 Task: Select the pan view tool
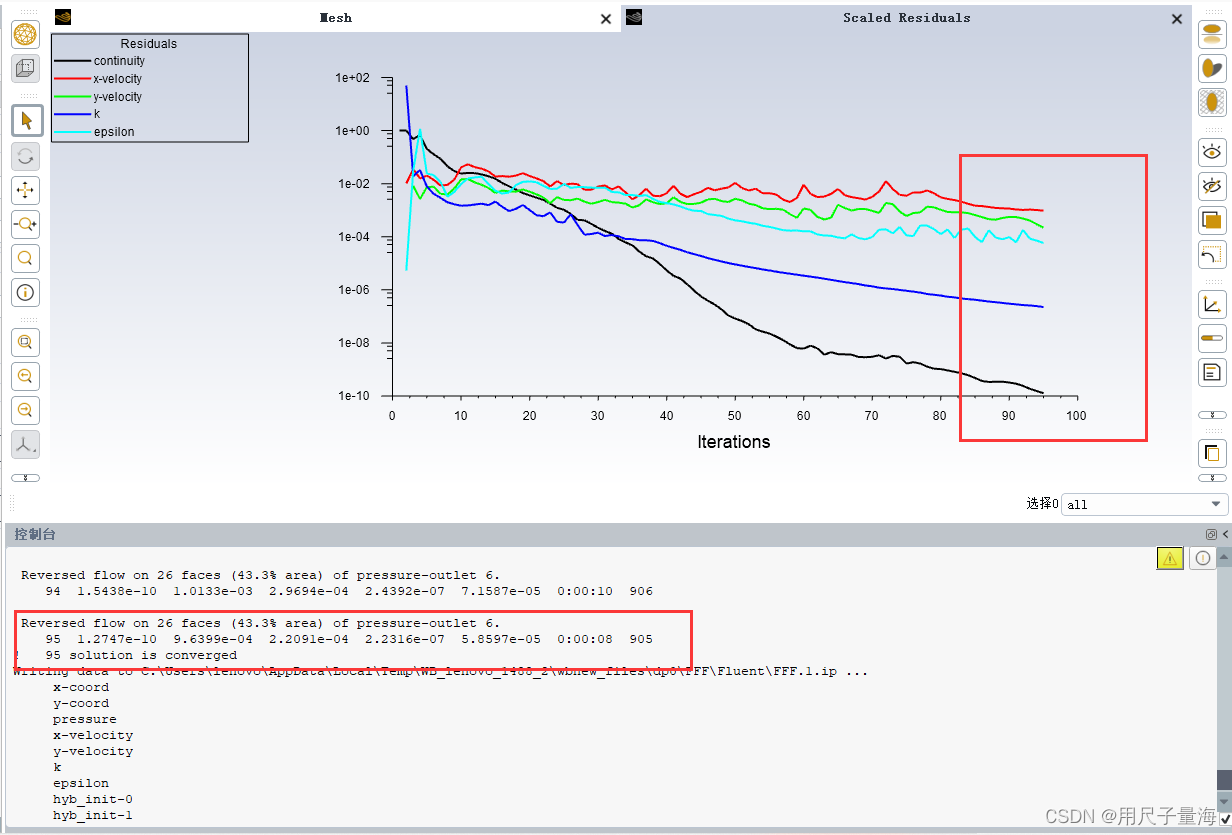click(x=26, y=190)
